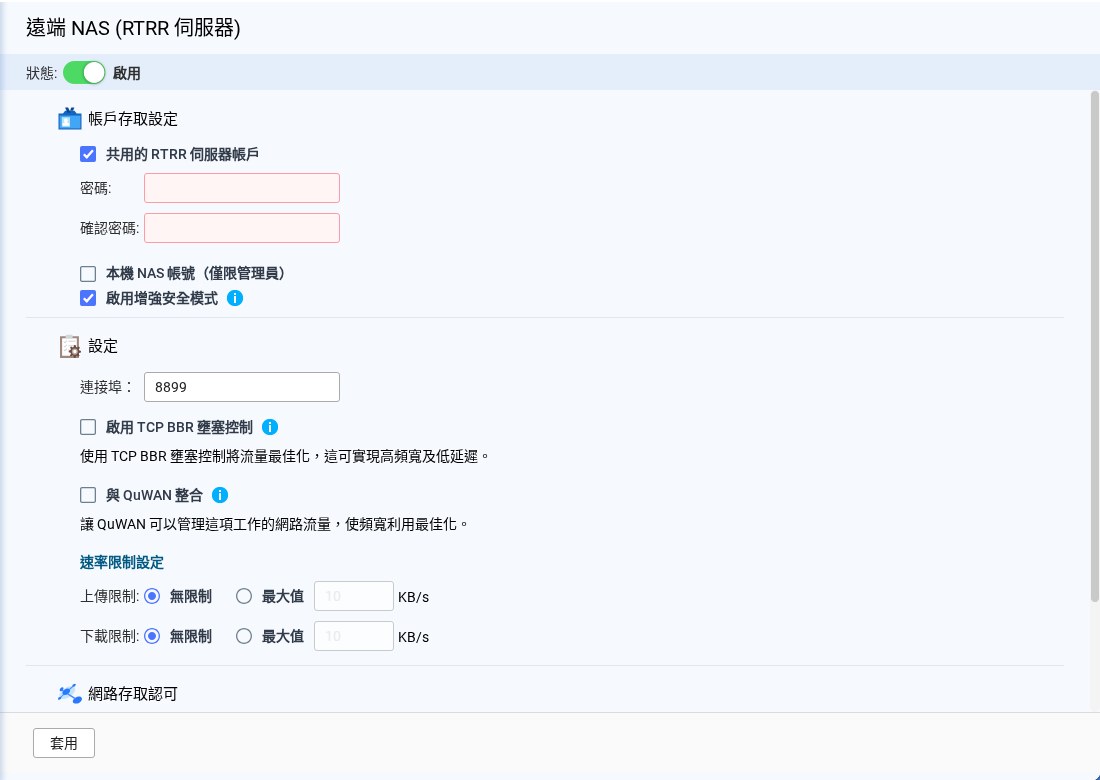1100x780 pixels.
Task: Click the 網路存取認可 section icon
Action: [x=69, y=694]
